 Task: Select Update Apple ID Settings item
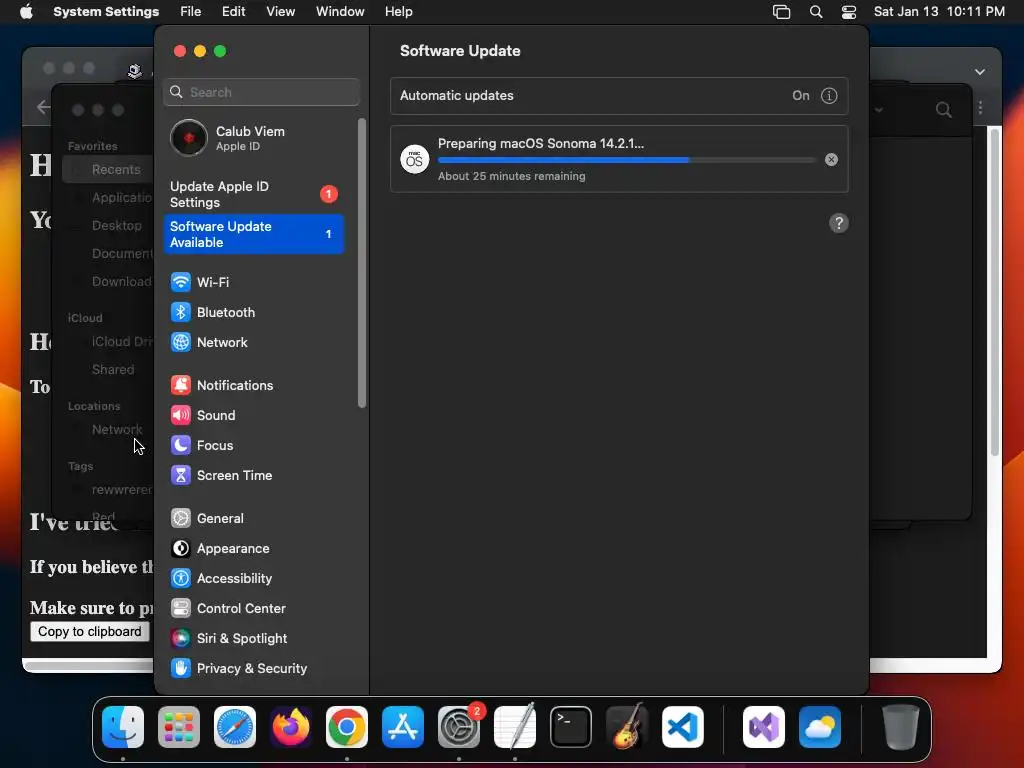coord(254,195)
